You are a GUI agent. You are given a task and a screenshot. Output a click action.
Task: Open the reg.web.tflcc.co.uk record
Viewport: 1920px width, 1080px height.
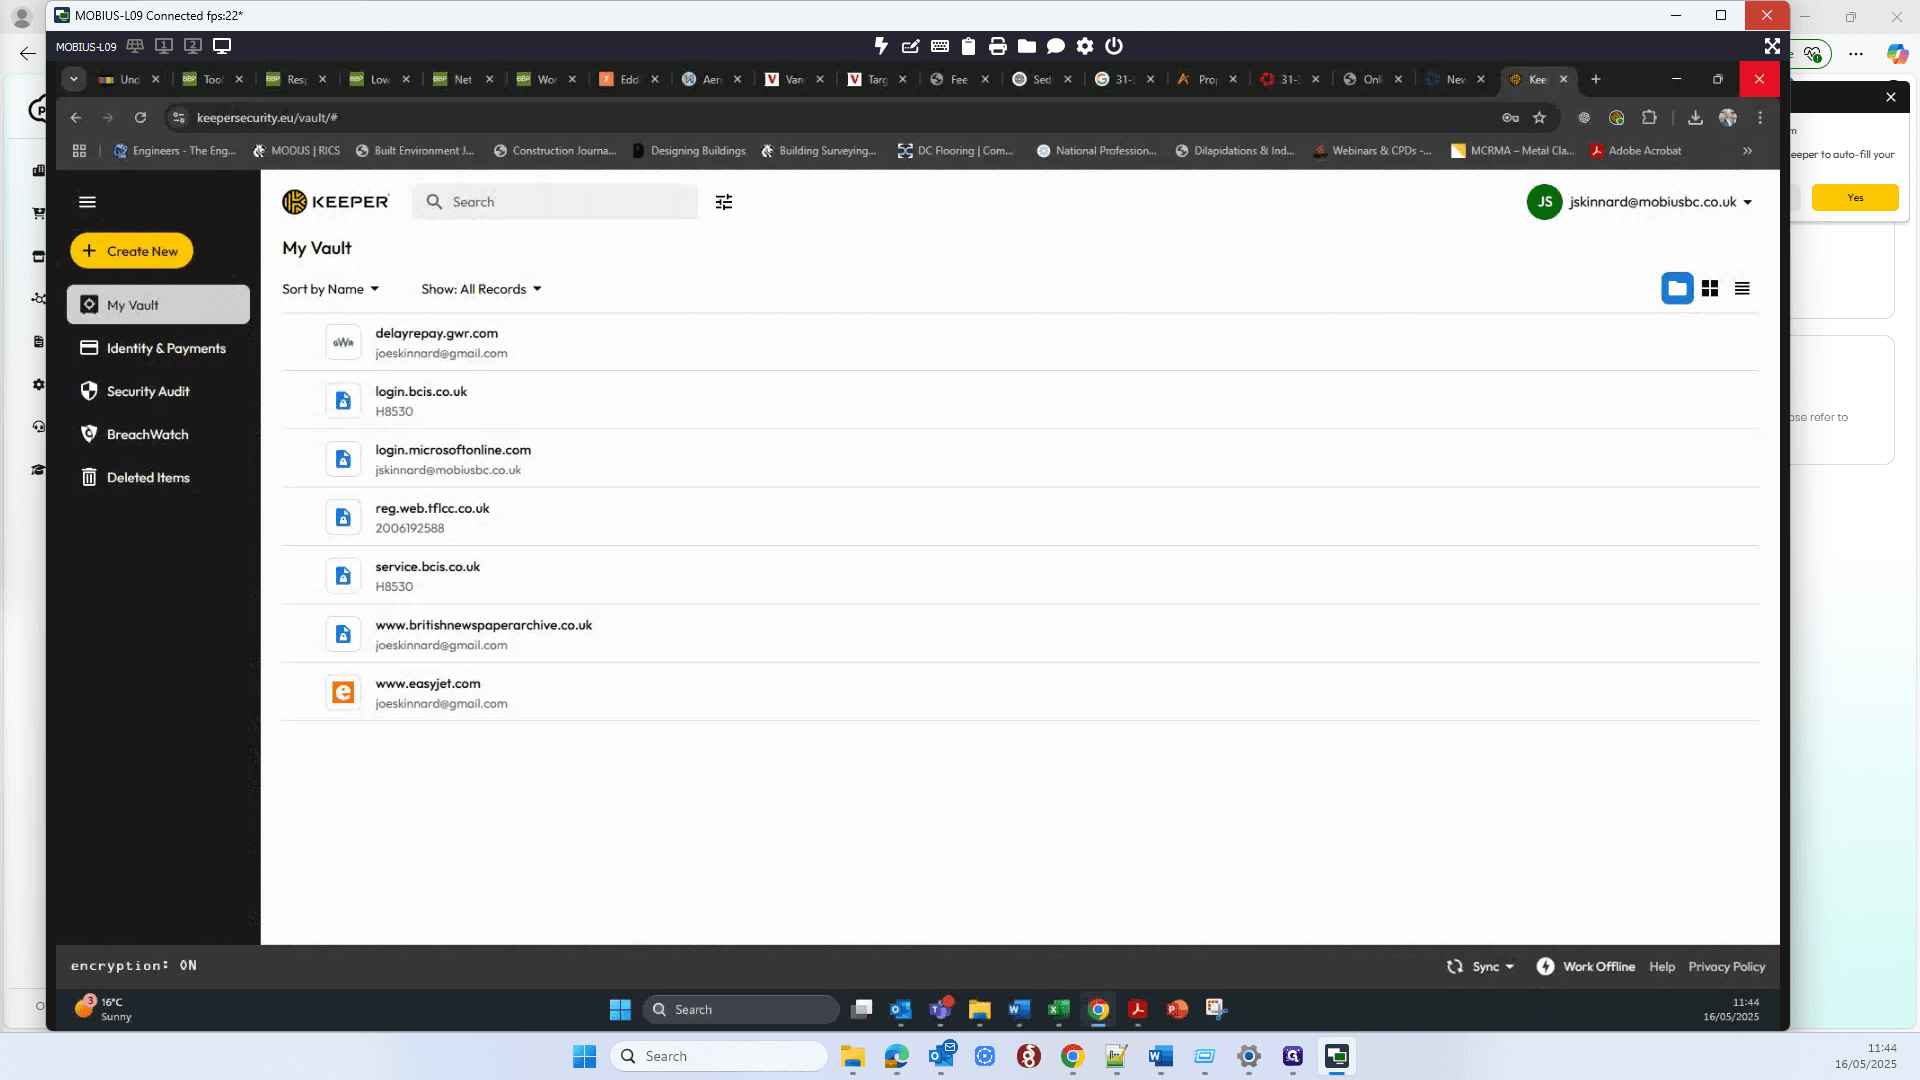(1020, 517)
